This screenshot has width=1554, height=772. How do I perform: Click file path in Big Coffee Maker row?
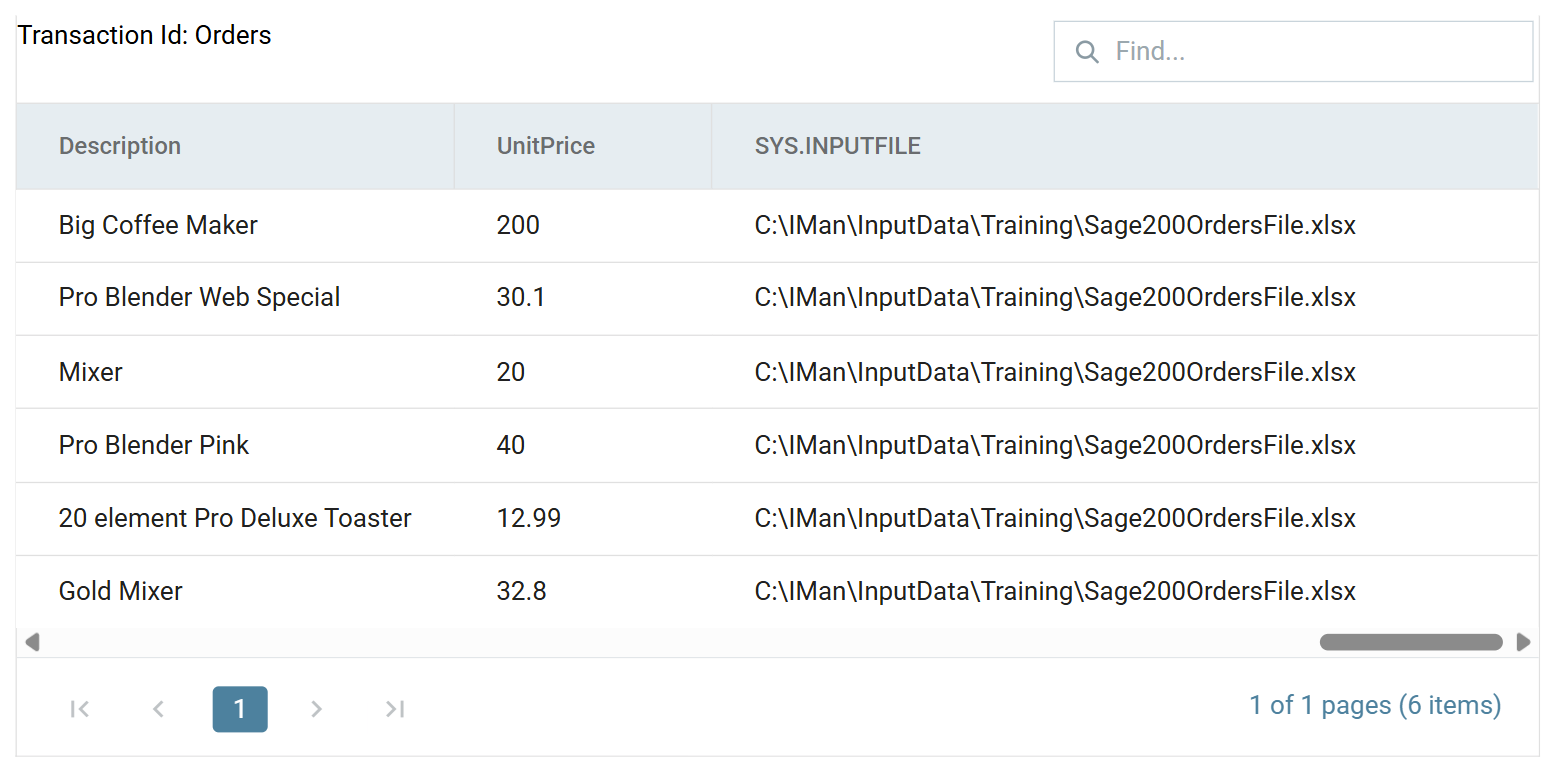[x=1055, y=226]
